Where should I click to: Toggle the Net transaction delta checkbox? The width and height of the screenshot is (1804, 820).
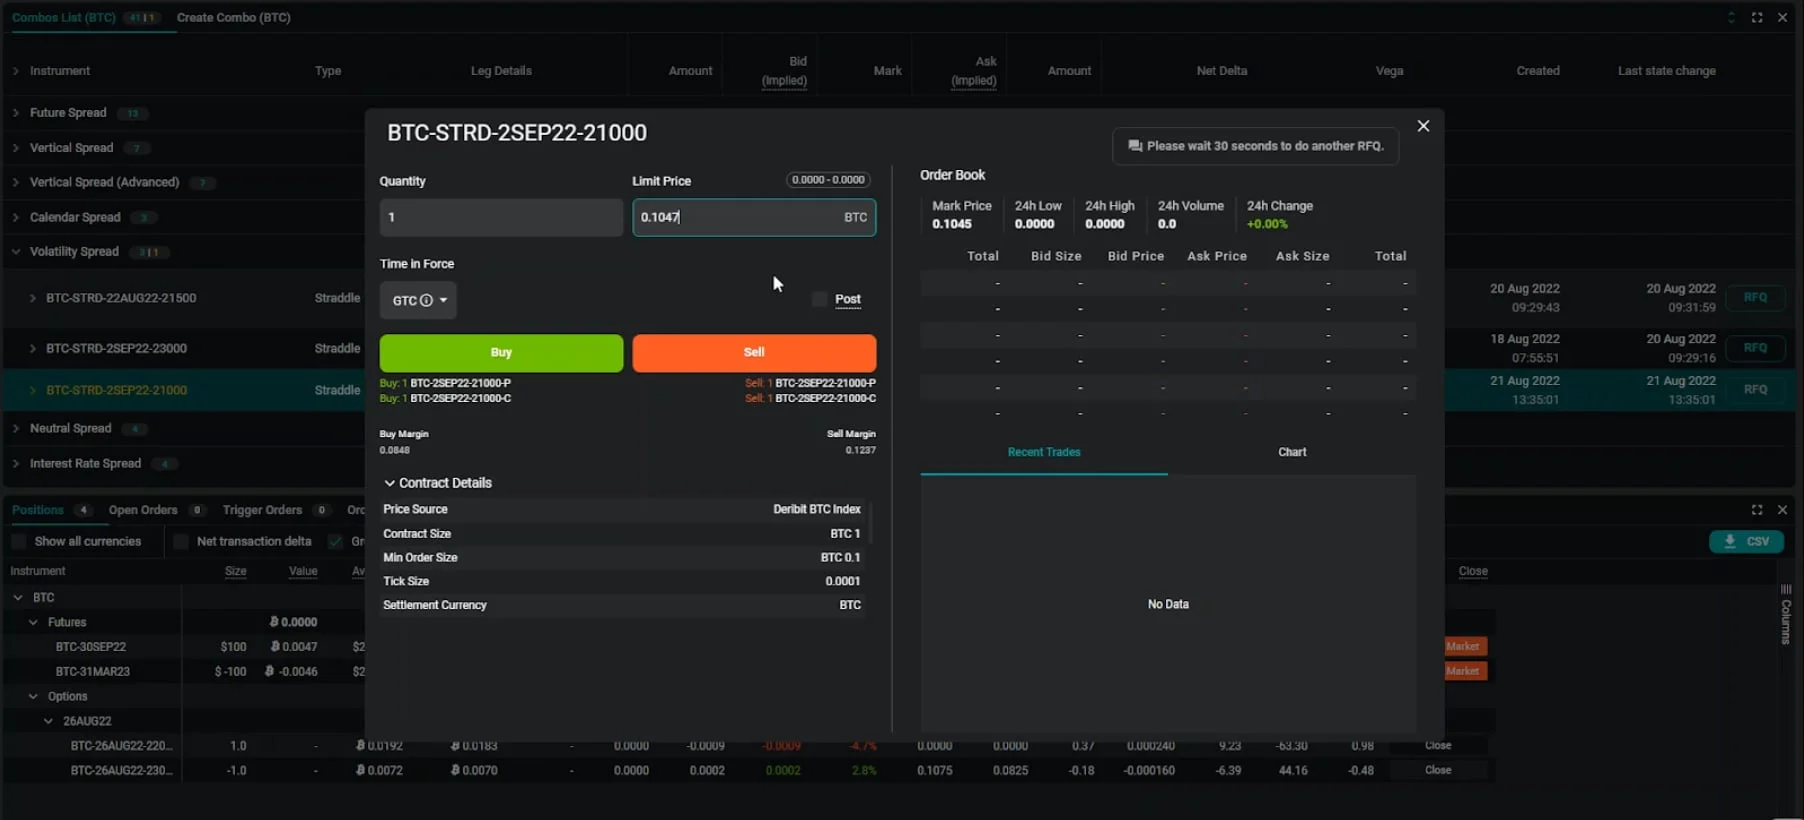click(x=180, y=541)
